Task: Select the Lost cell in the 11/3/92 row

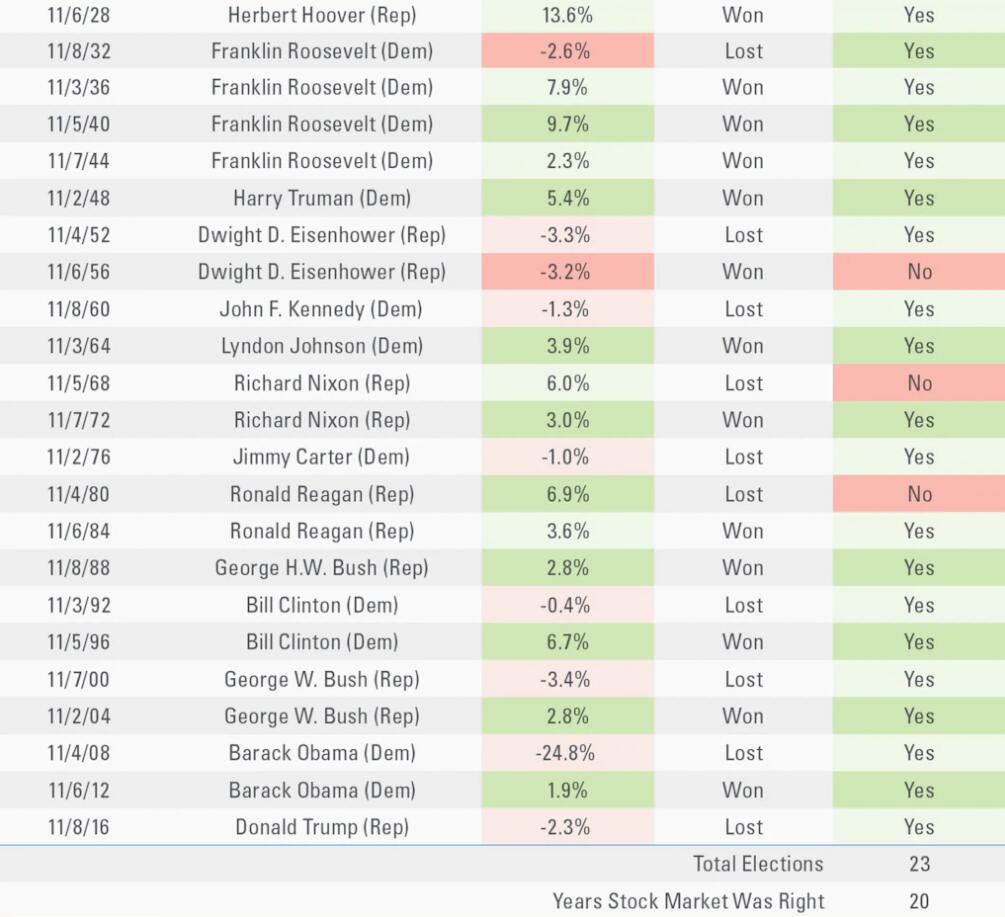Action: click(x=743, y=605)
